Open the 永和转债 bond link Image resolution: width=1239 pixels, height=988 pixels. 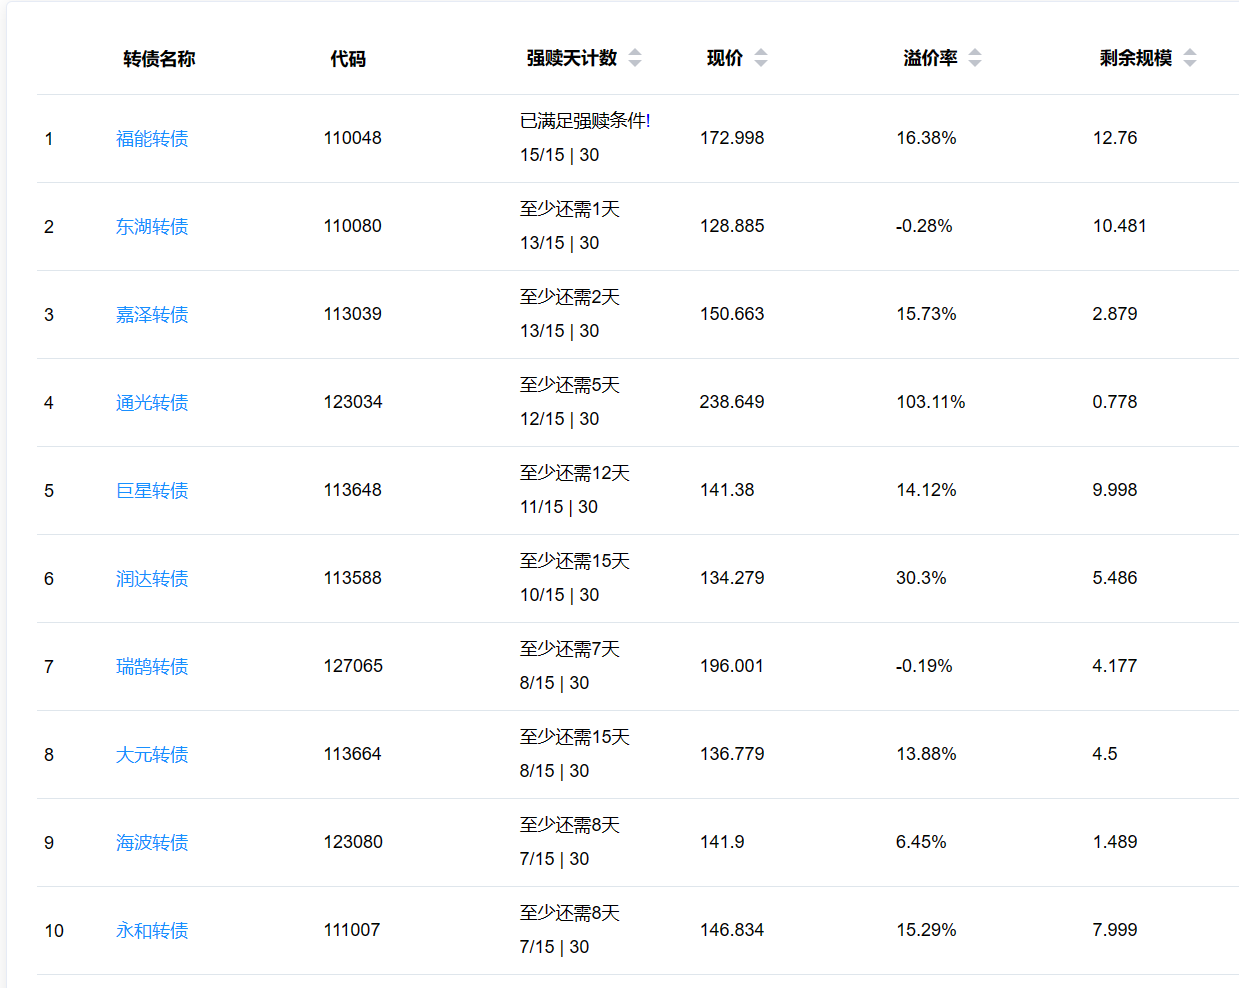click(152, 931)
